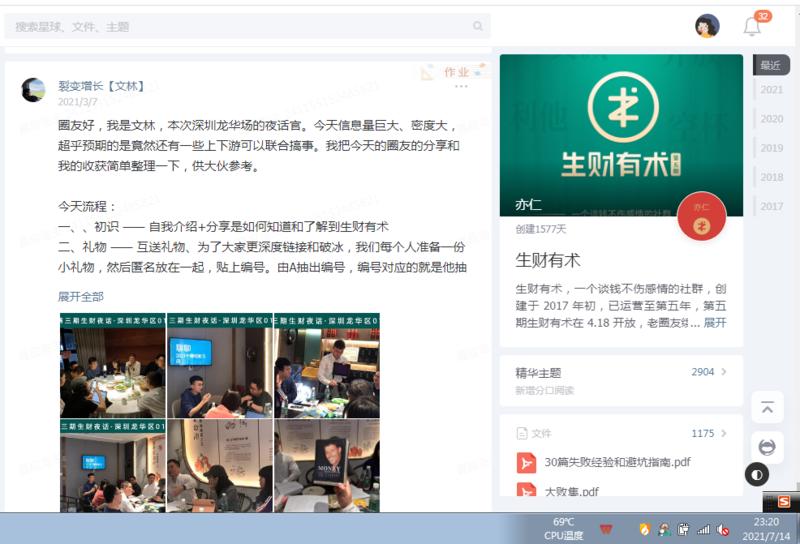Click the 生财有术 group title
800x544 pixels.
(547, 260)
